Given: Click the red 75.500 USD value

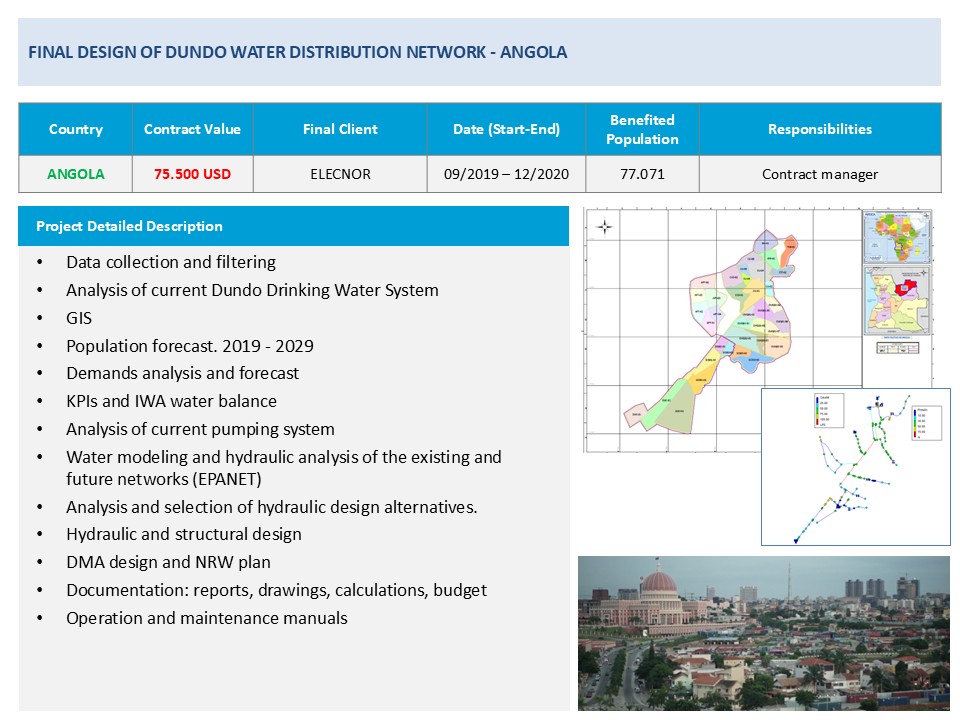Looking at the screenshot, I should (x=192, y=174).
